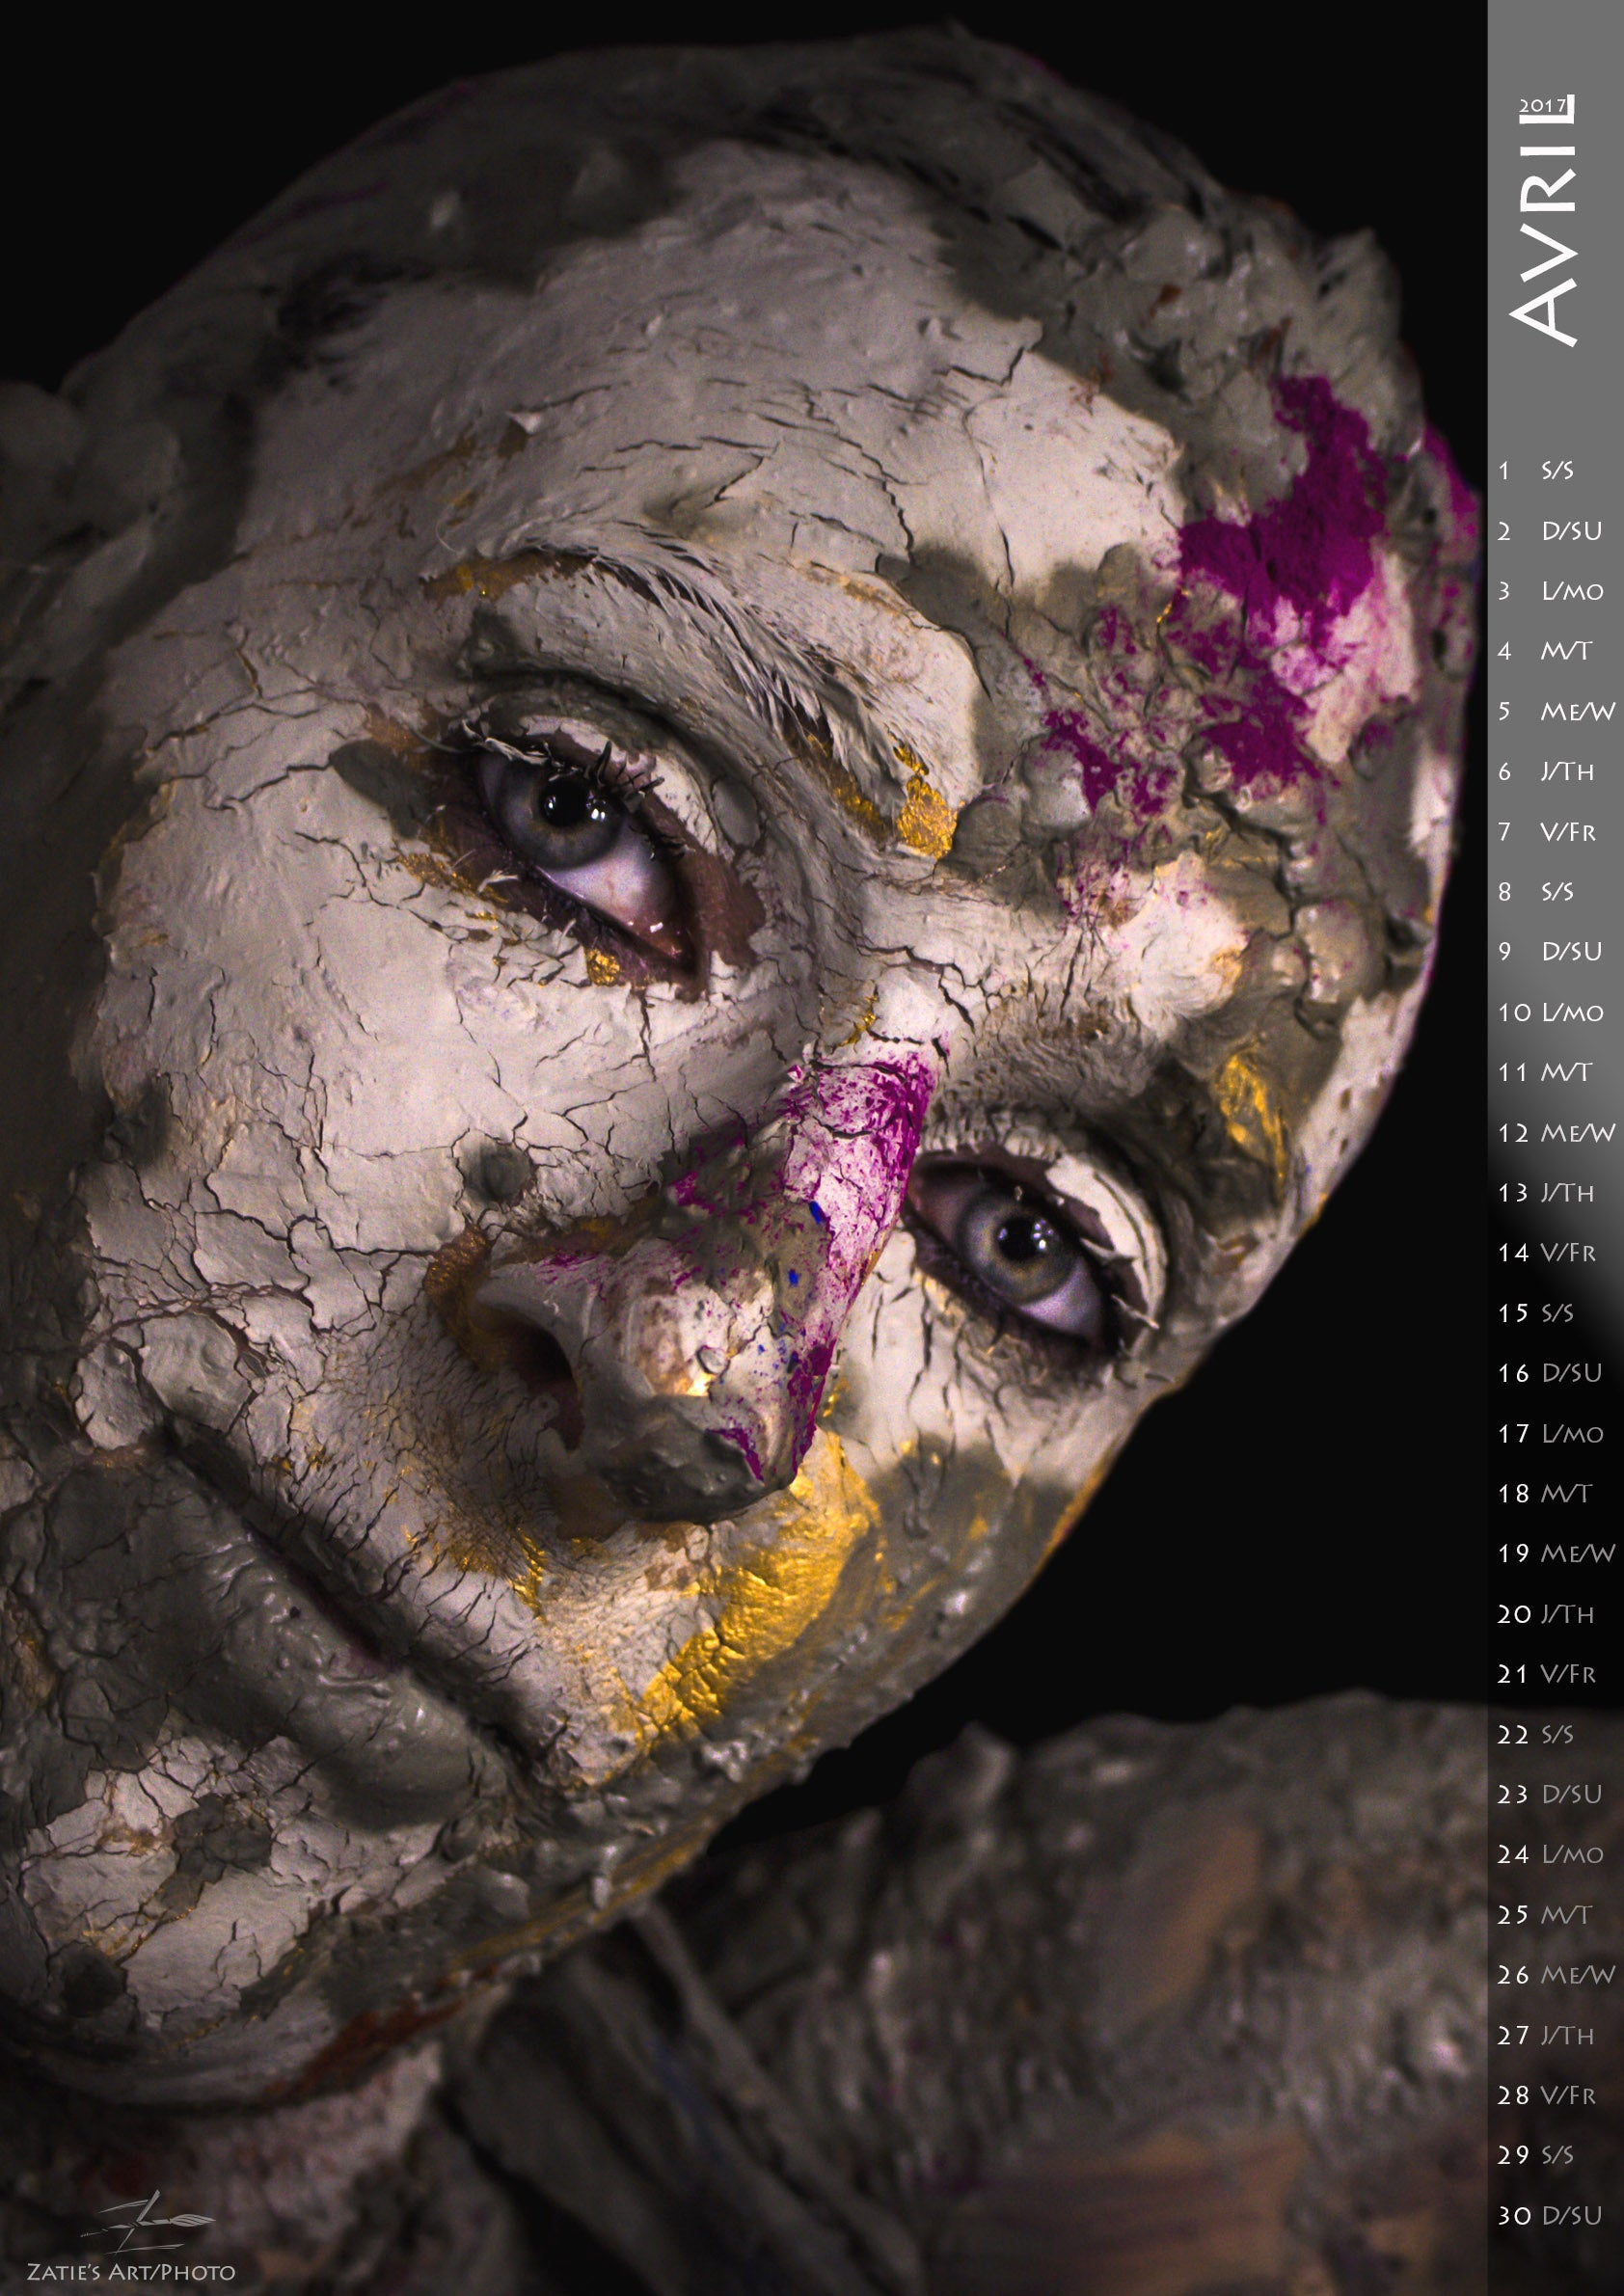Click the 2017 year label
Screen dimensions: 1624x2296
1541,106
